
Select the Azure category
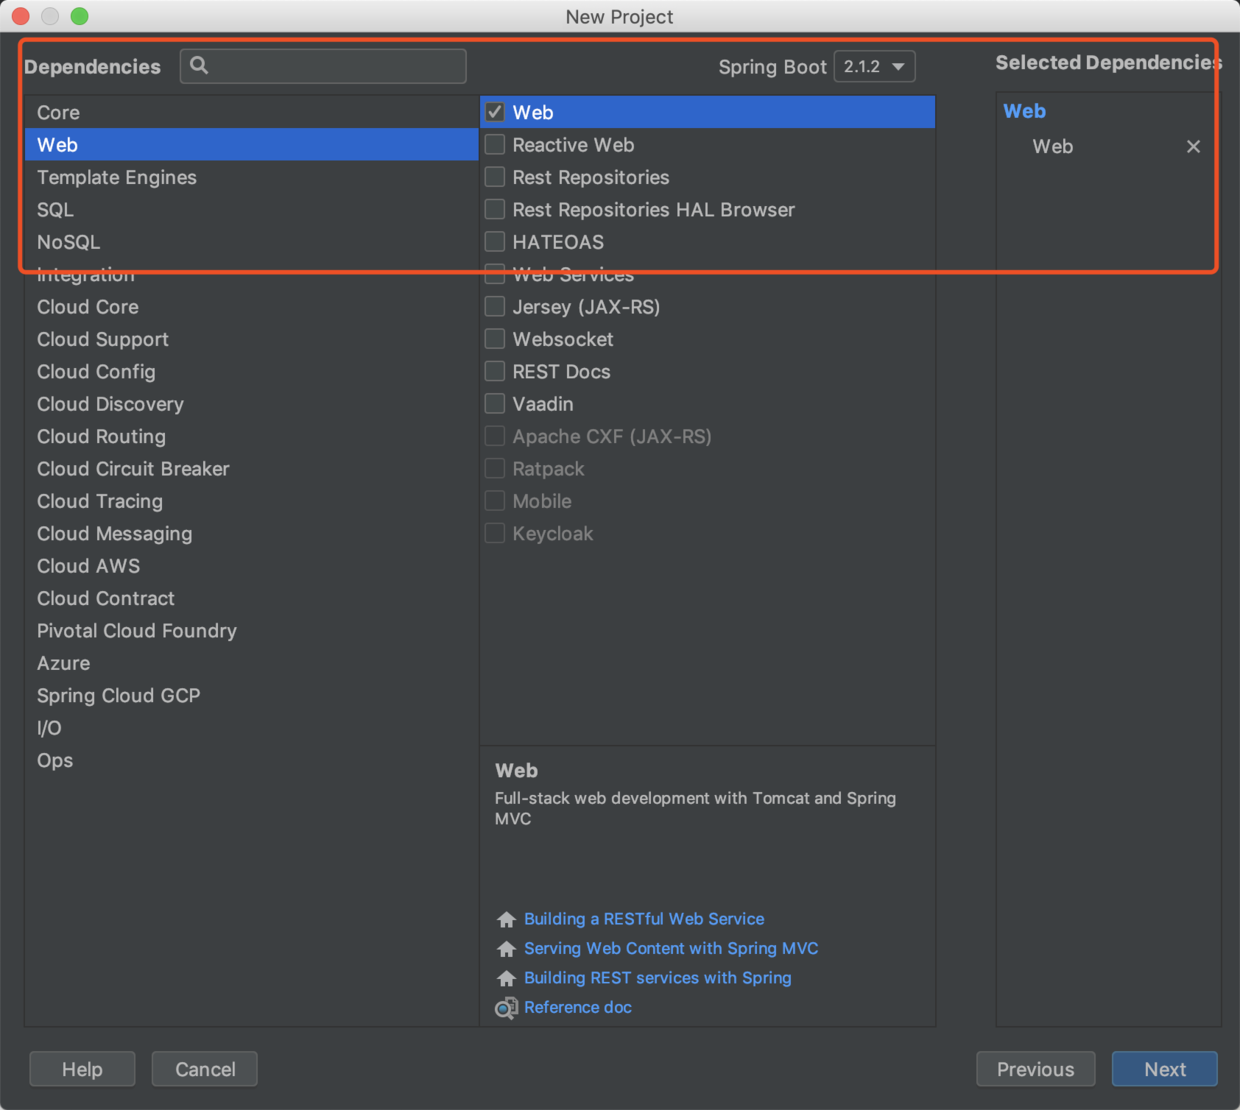coord(252,663)
